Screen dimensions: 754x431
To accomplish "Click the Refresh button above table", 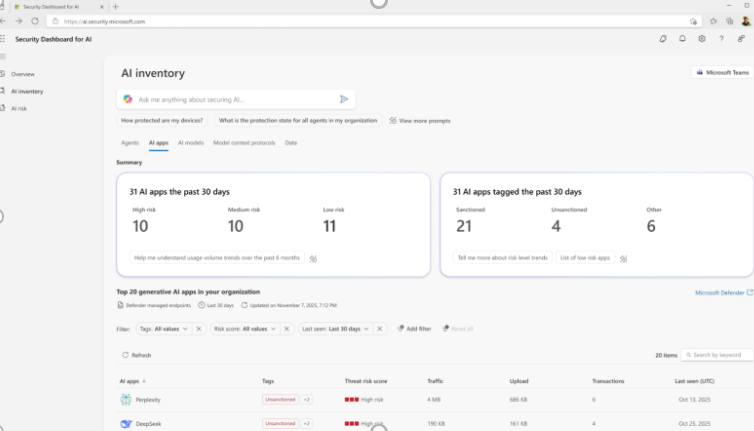I will [x=137, y=355].
